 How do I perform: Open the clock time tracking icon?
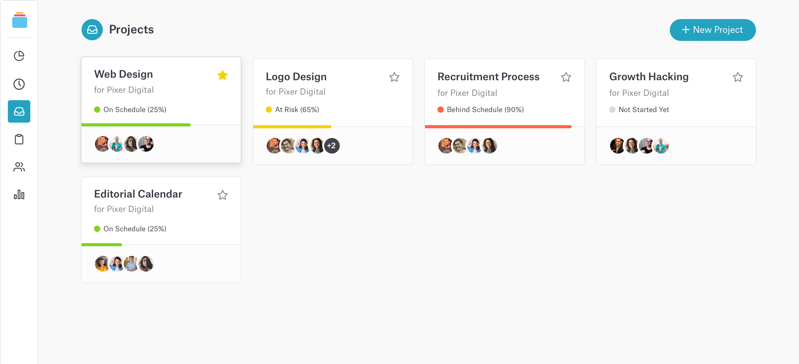(19, 84)
